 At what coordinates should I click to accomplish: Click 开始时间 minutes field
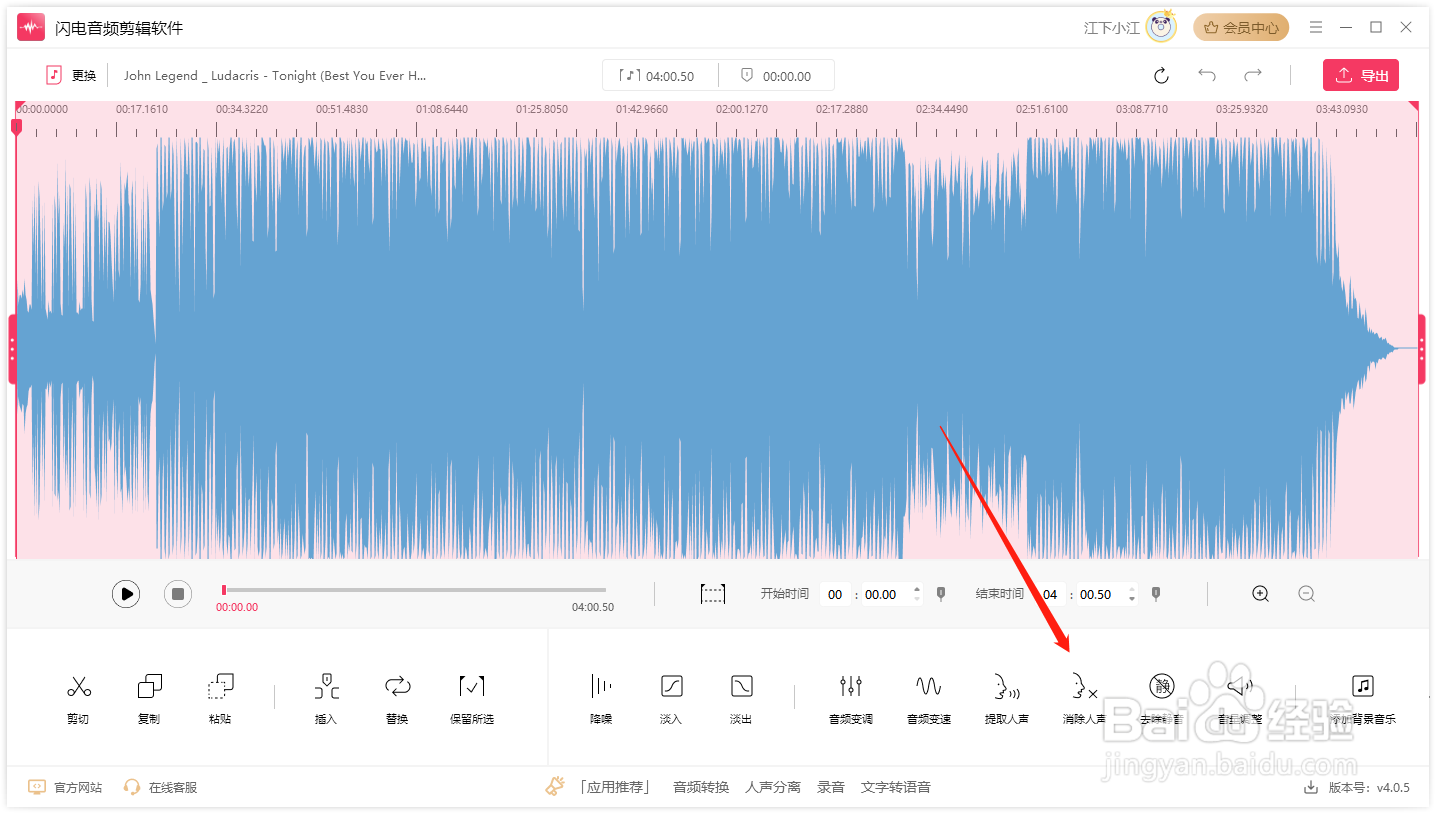(x=835, y=594)
